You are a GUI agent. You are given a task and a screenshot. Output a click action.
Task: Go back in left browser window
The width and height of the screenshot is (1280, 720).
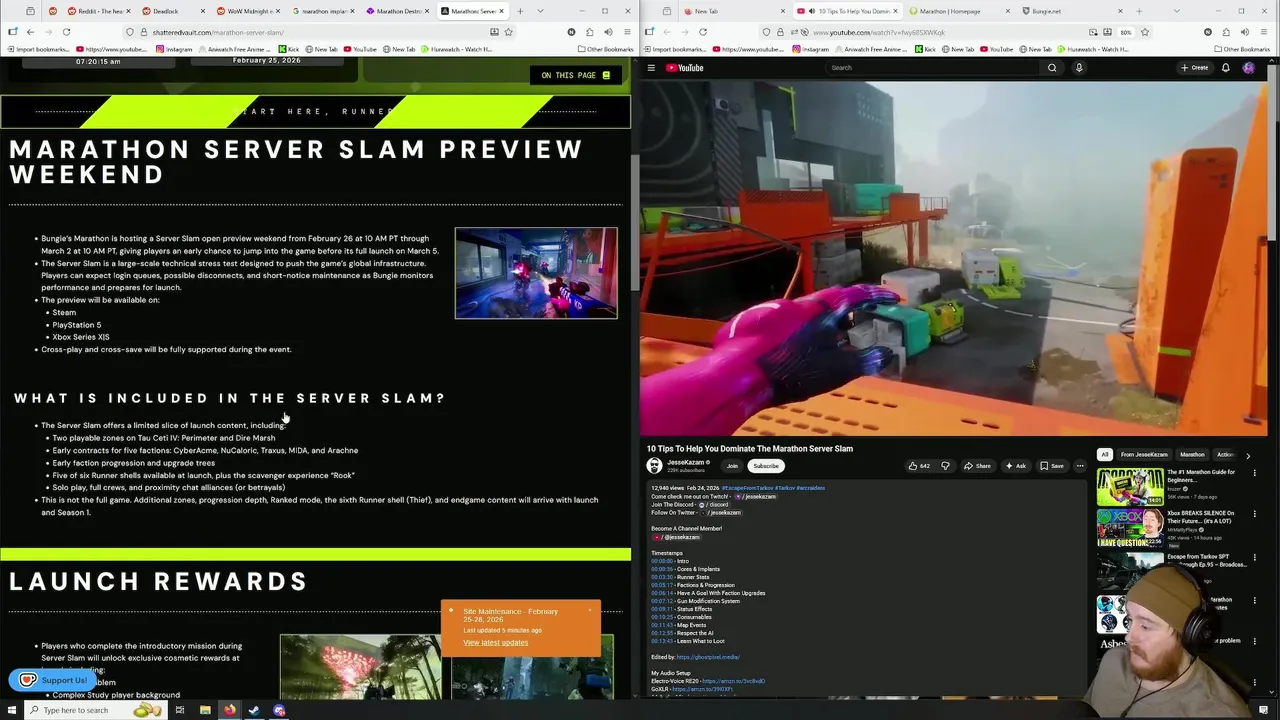coord(31,32)
